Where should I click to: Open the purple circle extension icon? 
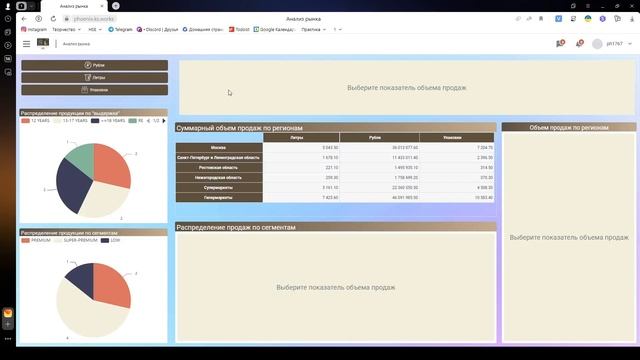(x=602, y=19)
